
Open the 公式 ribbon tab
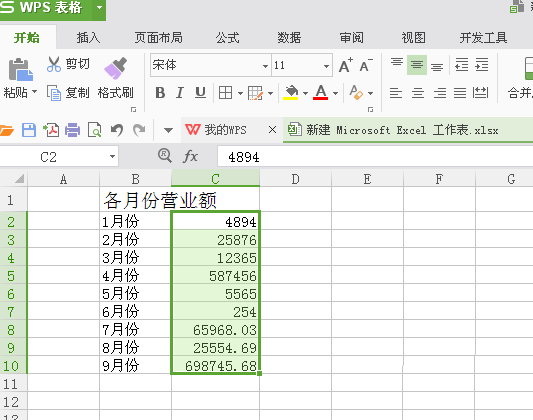pos(227,37)
